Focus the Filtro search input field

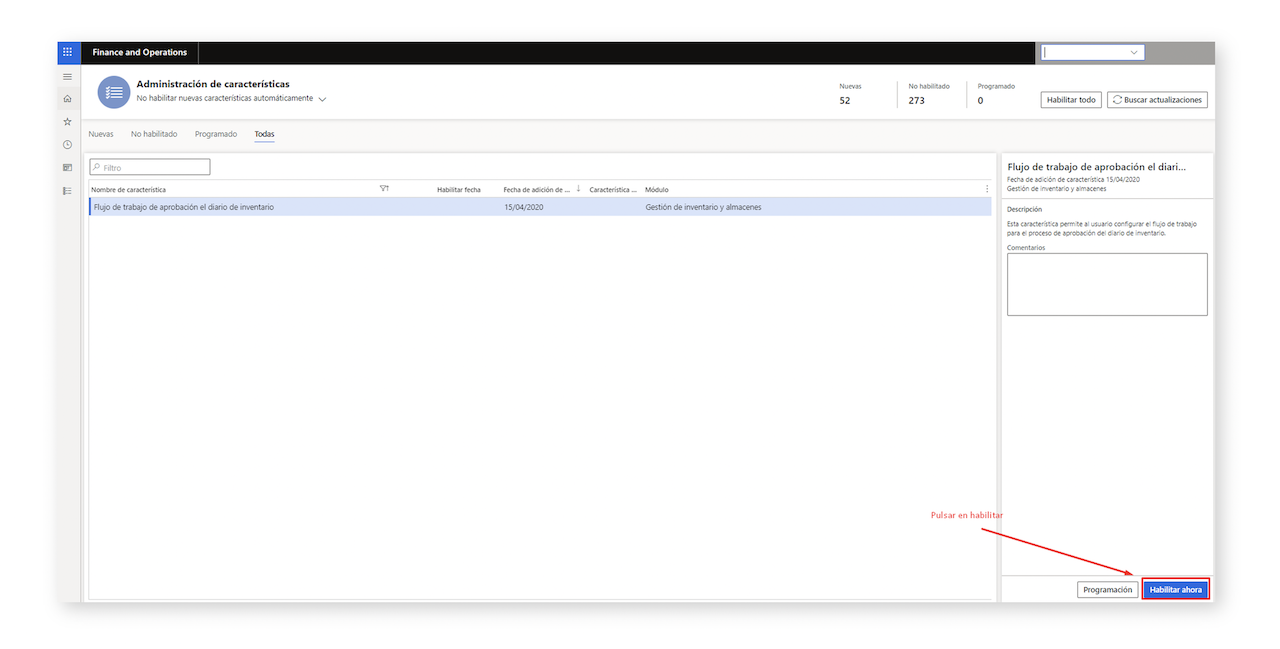150,168
